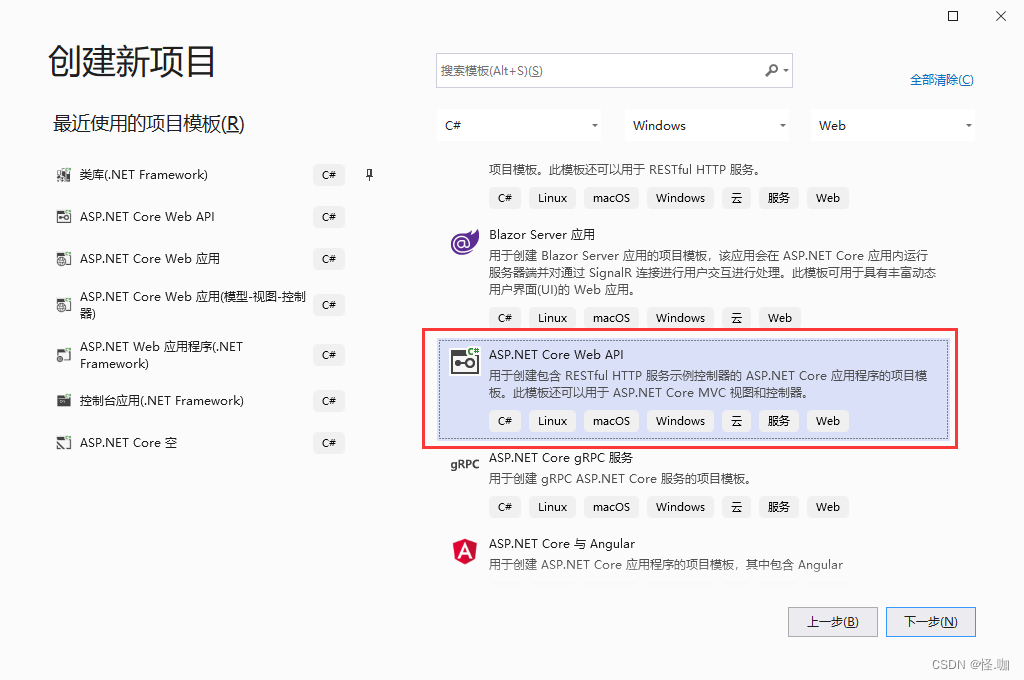
Task: Click the 上一步(B) button
Action: (833, 622)
